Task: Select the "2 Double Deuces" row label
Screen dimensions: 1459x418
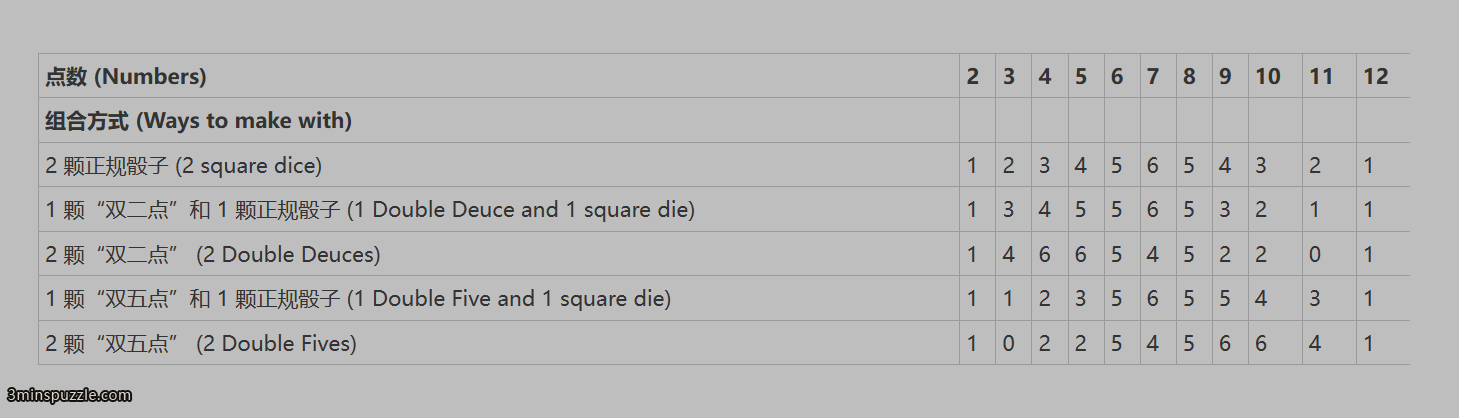Action: tap(213, 255)
